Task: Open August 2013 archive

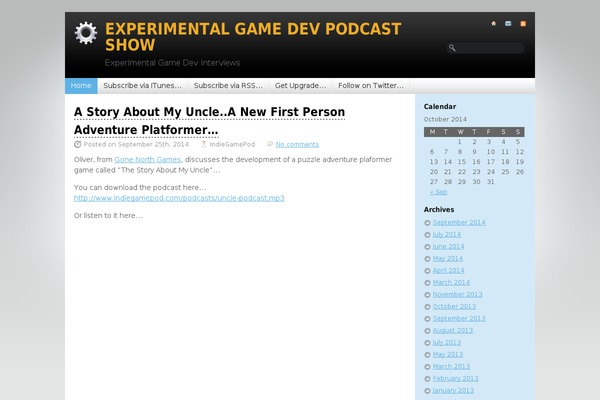Action: (453, 331)
